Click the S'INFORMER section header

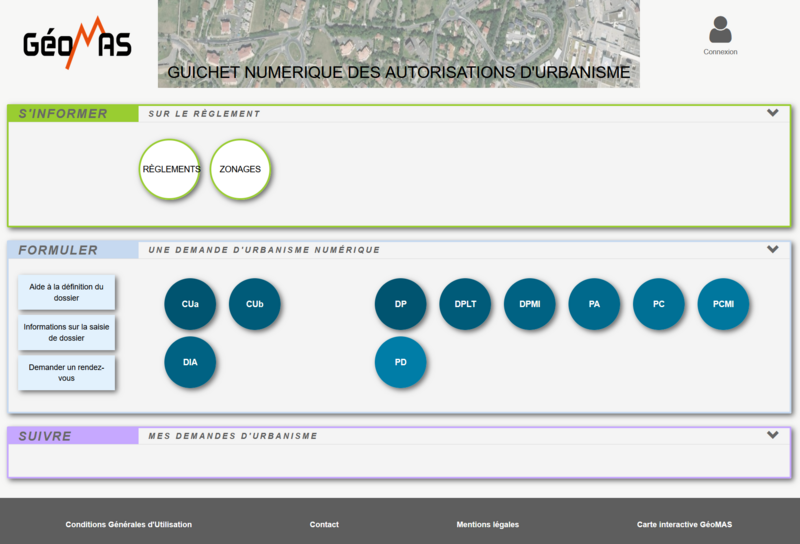tap(73, 113)
